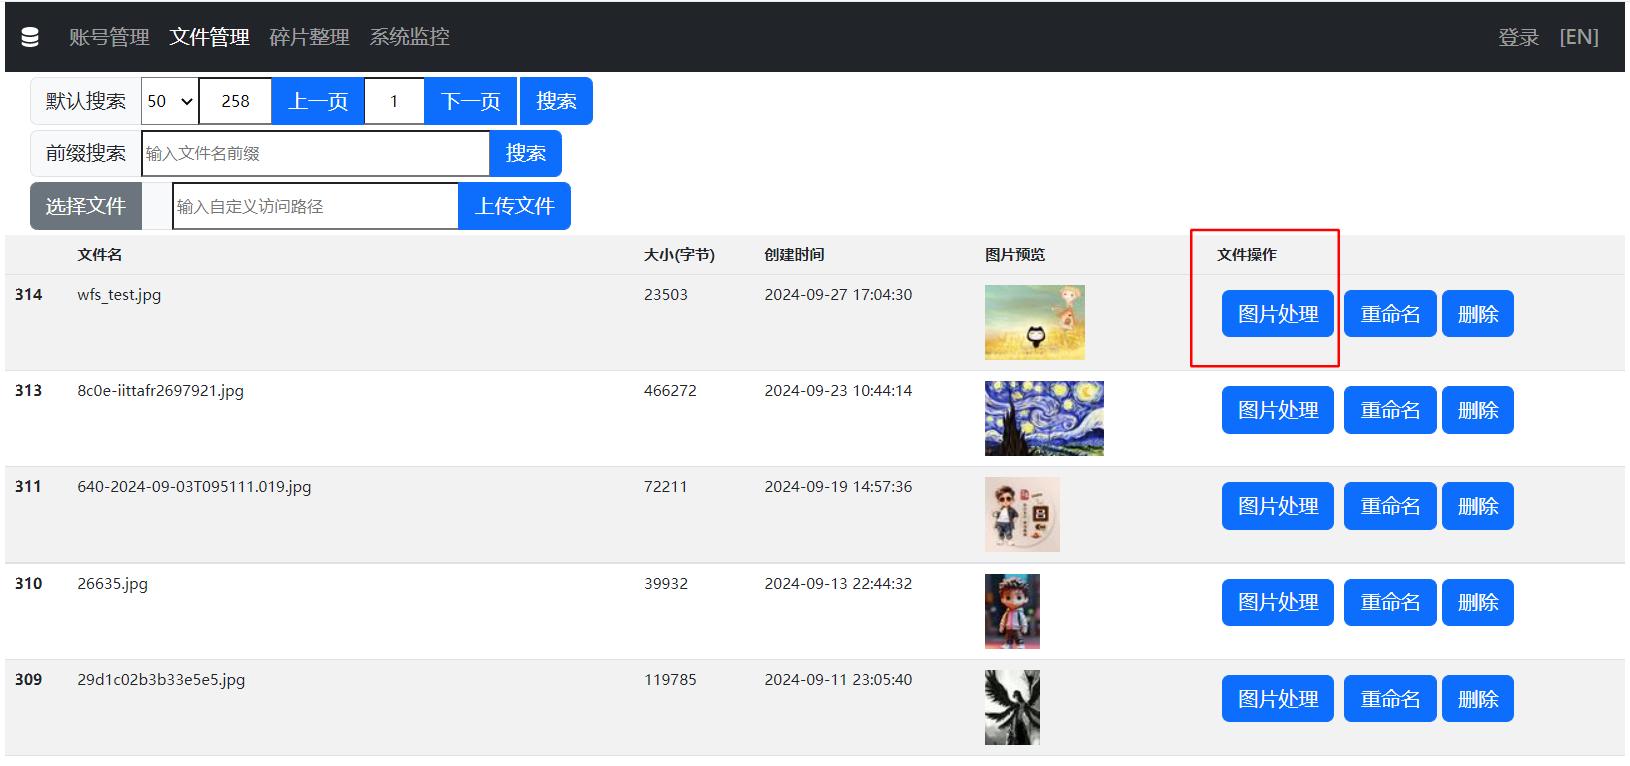Click the 选择文件 button
1630x766 pixels.
coord(85,206)
